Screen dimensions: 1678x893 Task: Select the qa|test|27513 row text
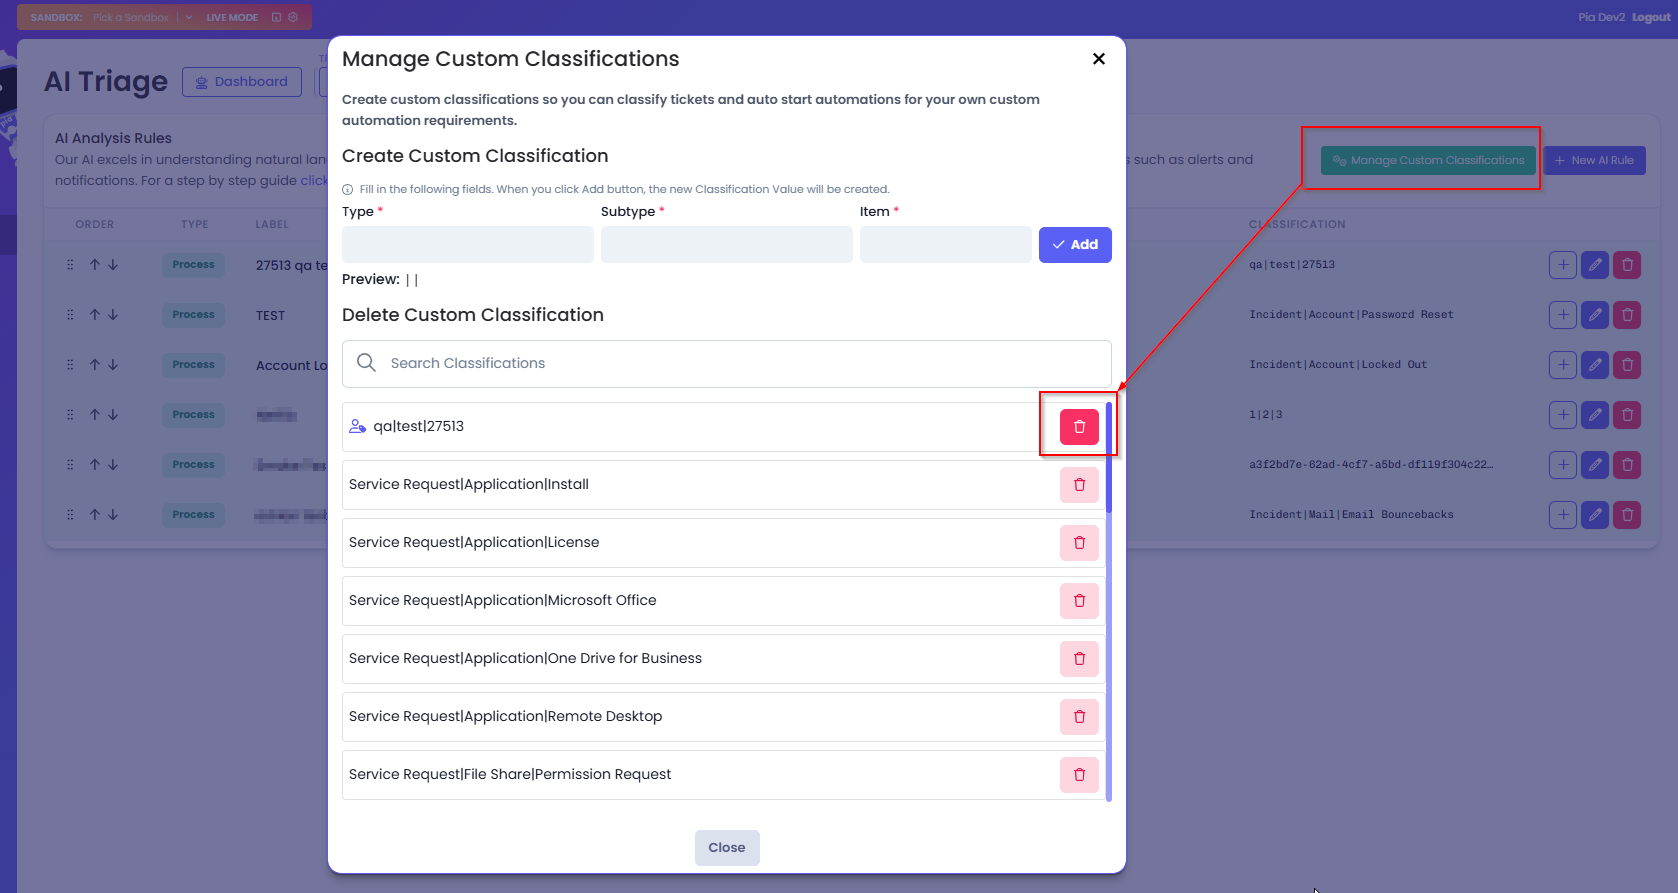click(x=419, y=426)
